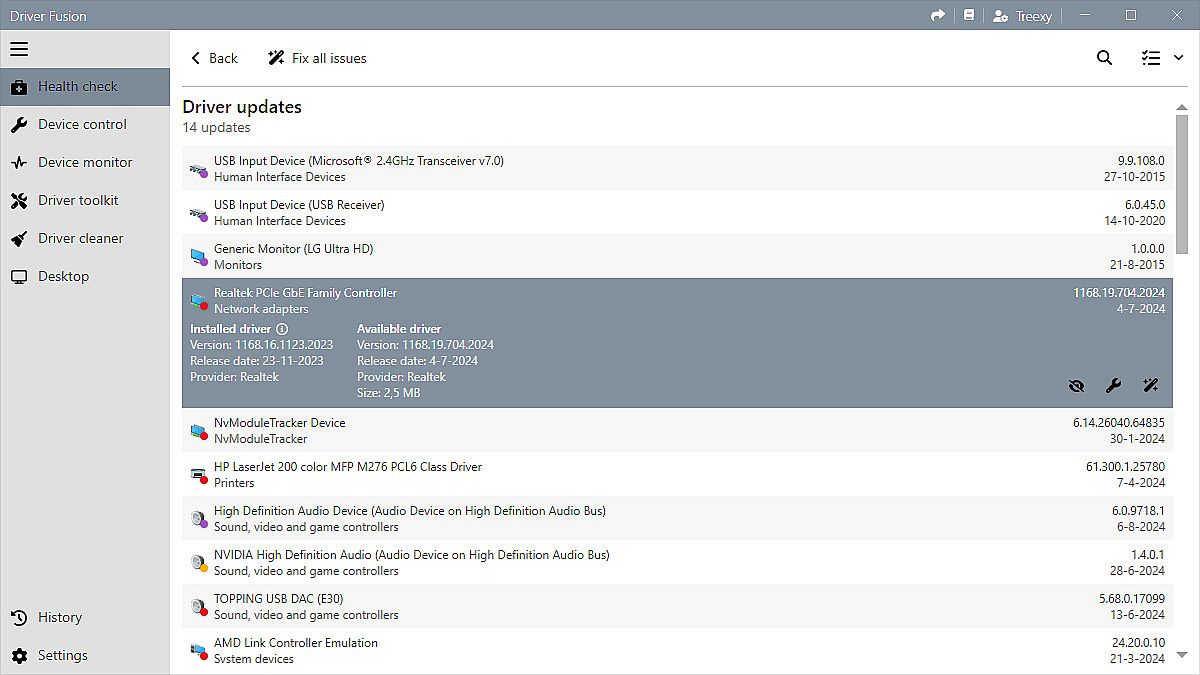Screen dimensions: 1200x675
Task: Click the info icon next to Installed driver
Action: (282, 329)
